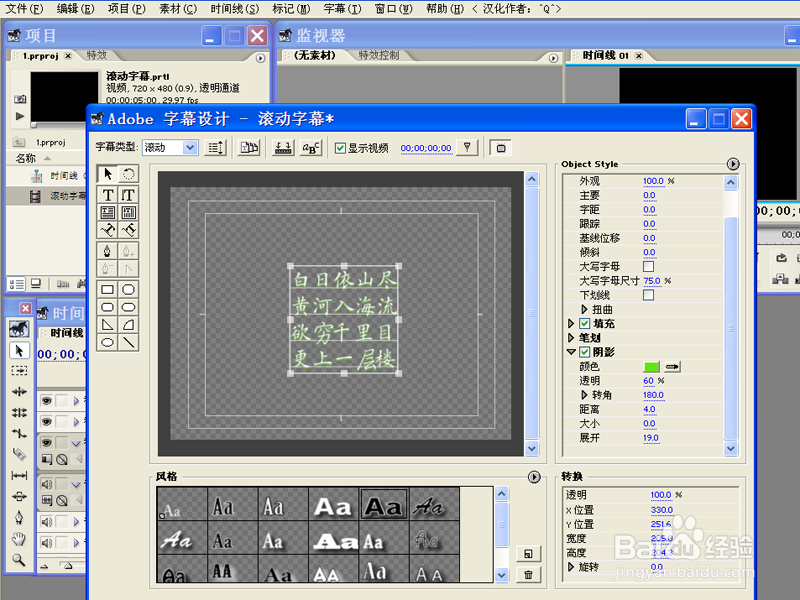The image size is (800, 600).
Task: Click the new style button in Styles panel
Action: [528, 554]
